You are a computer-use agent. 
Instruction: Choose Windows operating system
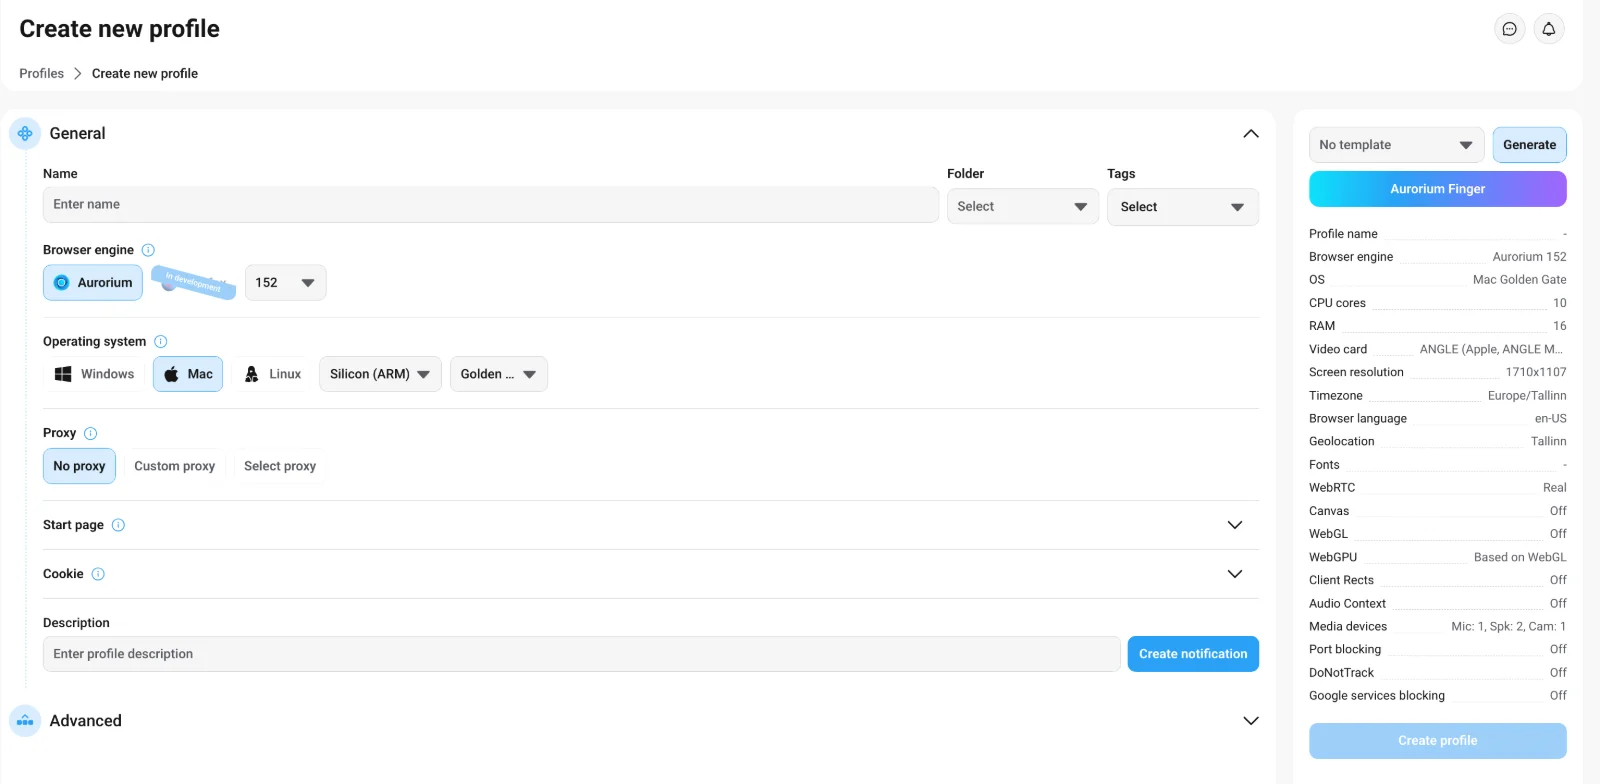[x=94, y=374]
